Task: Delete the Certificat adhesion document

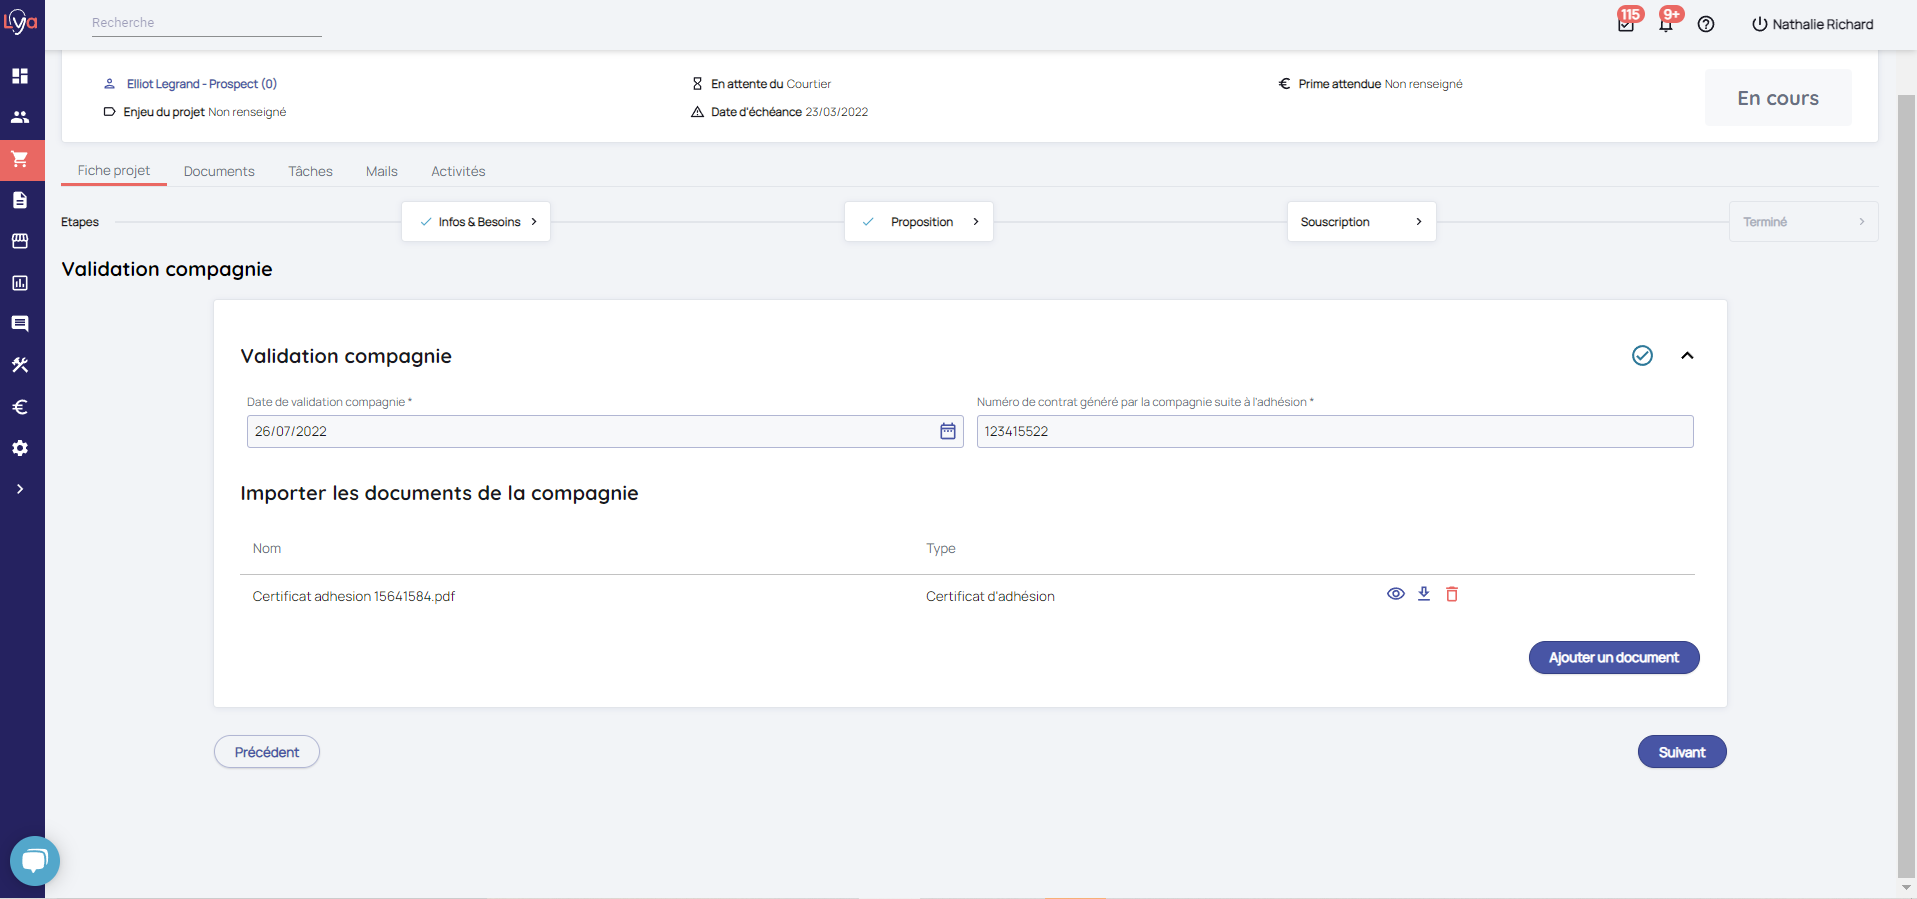Action: 1452,594
